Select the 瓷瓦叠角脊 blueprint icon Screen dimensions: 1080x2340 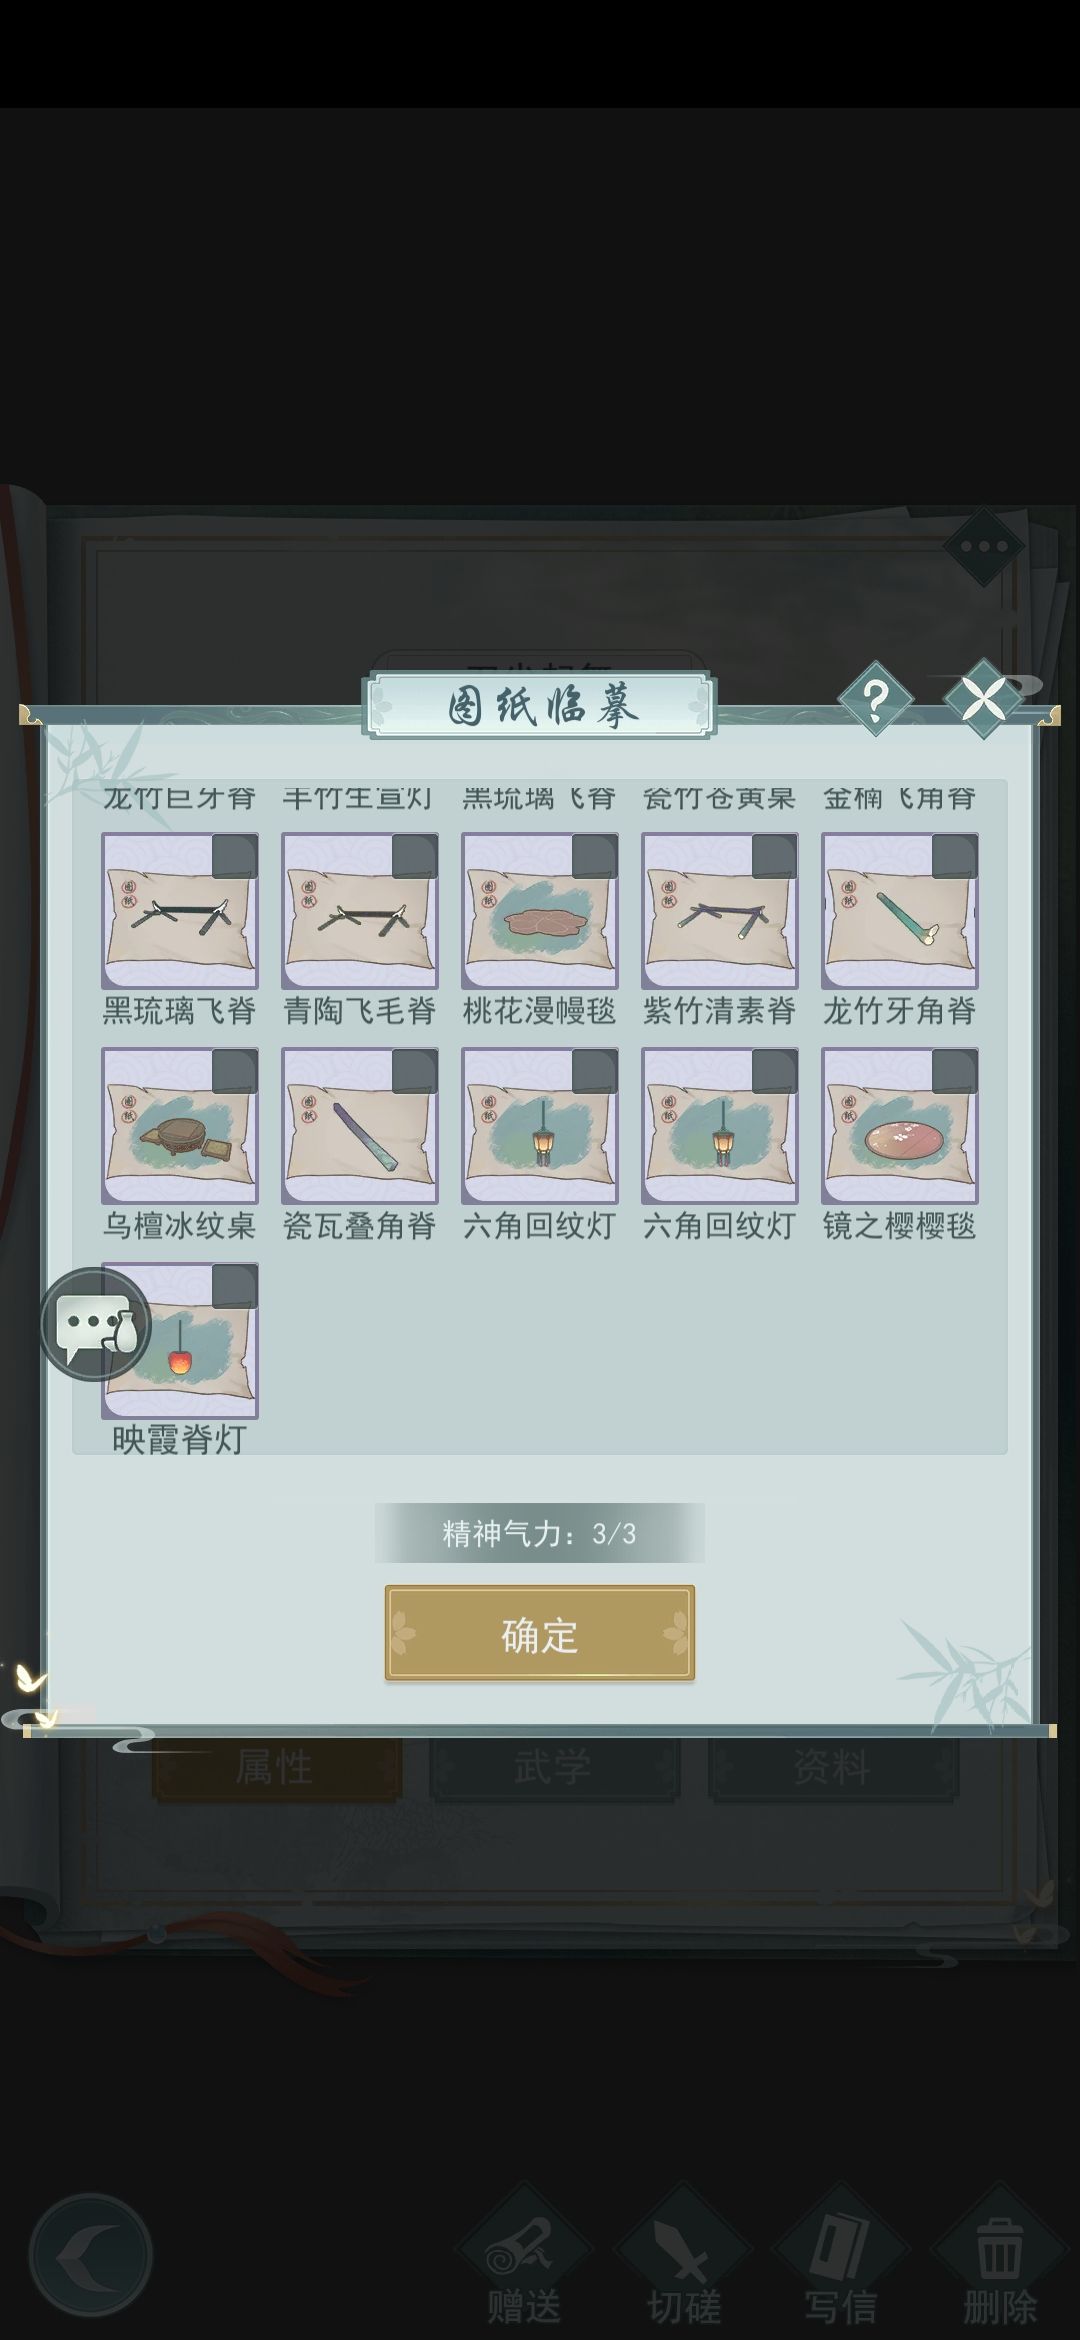[x=360, y=1125]
